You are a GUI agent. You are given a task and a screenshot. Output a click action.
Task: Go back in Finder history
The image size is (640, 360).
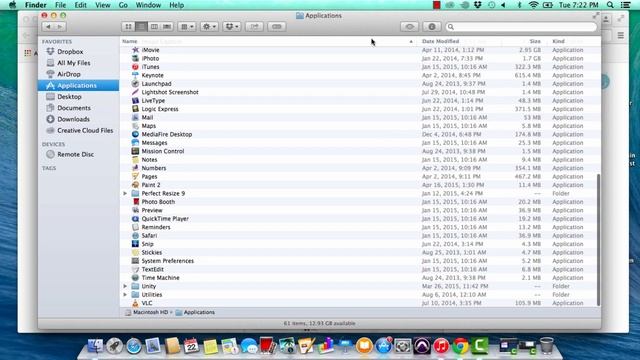tap(48, 27)
